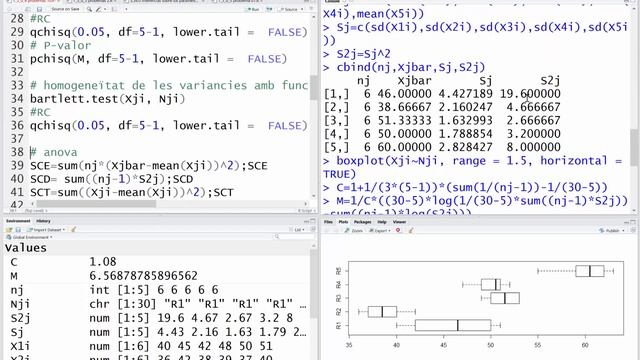Refresh the current plot icon
Screen dimensions: 640x360
click(x=633, y=231)
